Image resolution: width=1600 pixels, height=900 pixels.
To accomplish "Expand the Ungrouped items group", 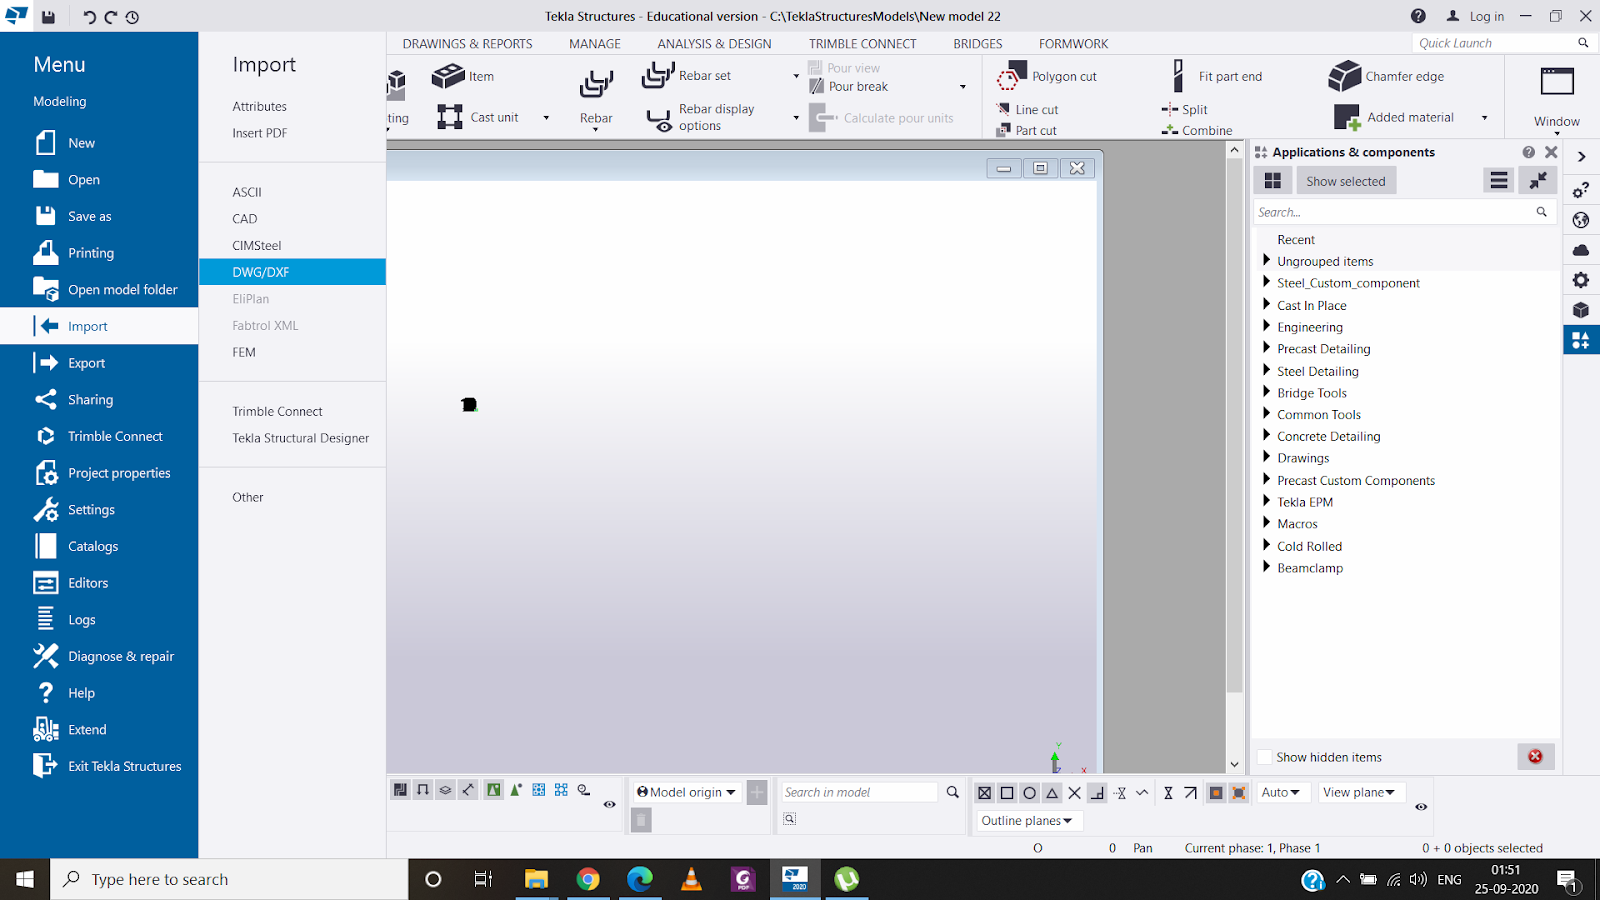I will [1267, 260].
